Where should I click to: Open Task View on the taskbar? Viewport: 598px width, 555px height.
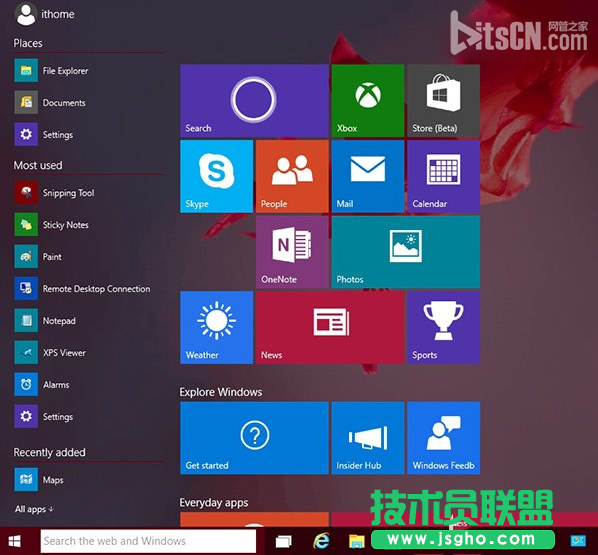click(x=283, y=541)
